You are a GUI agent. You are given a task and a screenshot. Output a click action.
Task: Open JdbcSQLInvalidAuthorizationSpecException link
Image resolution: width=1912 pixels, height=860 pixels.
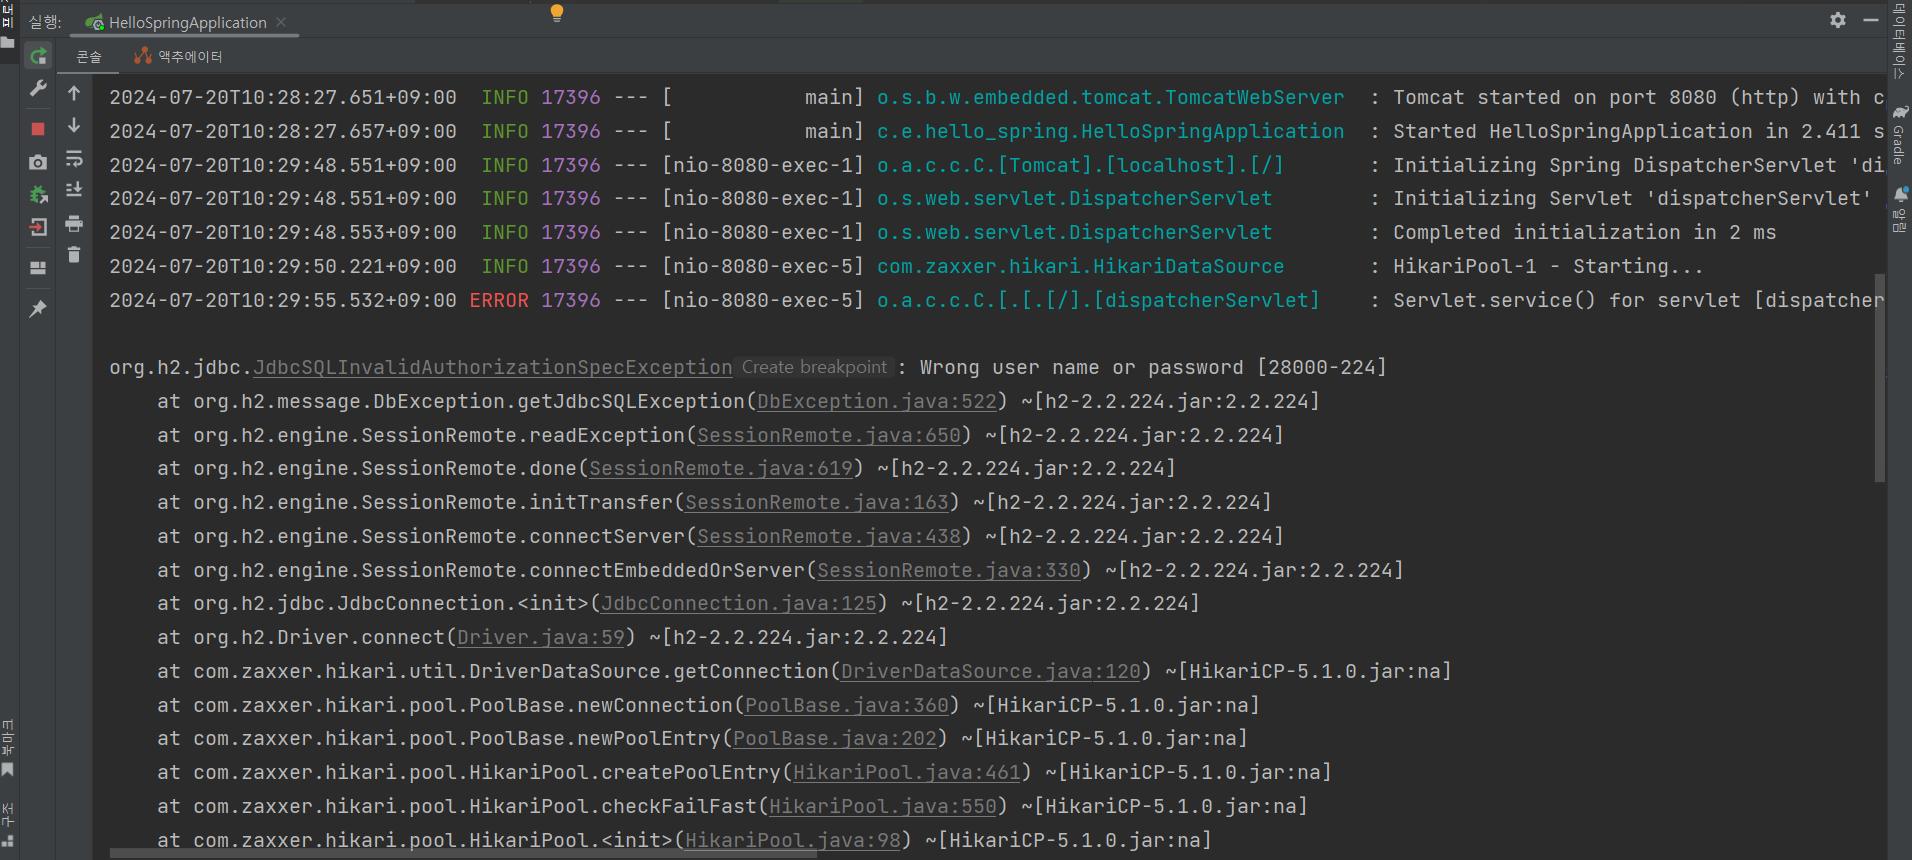tap(492, 368)
